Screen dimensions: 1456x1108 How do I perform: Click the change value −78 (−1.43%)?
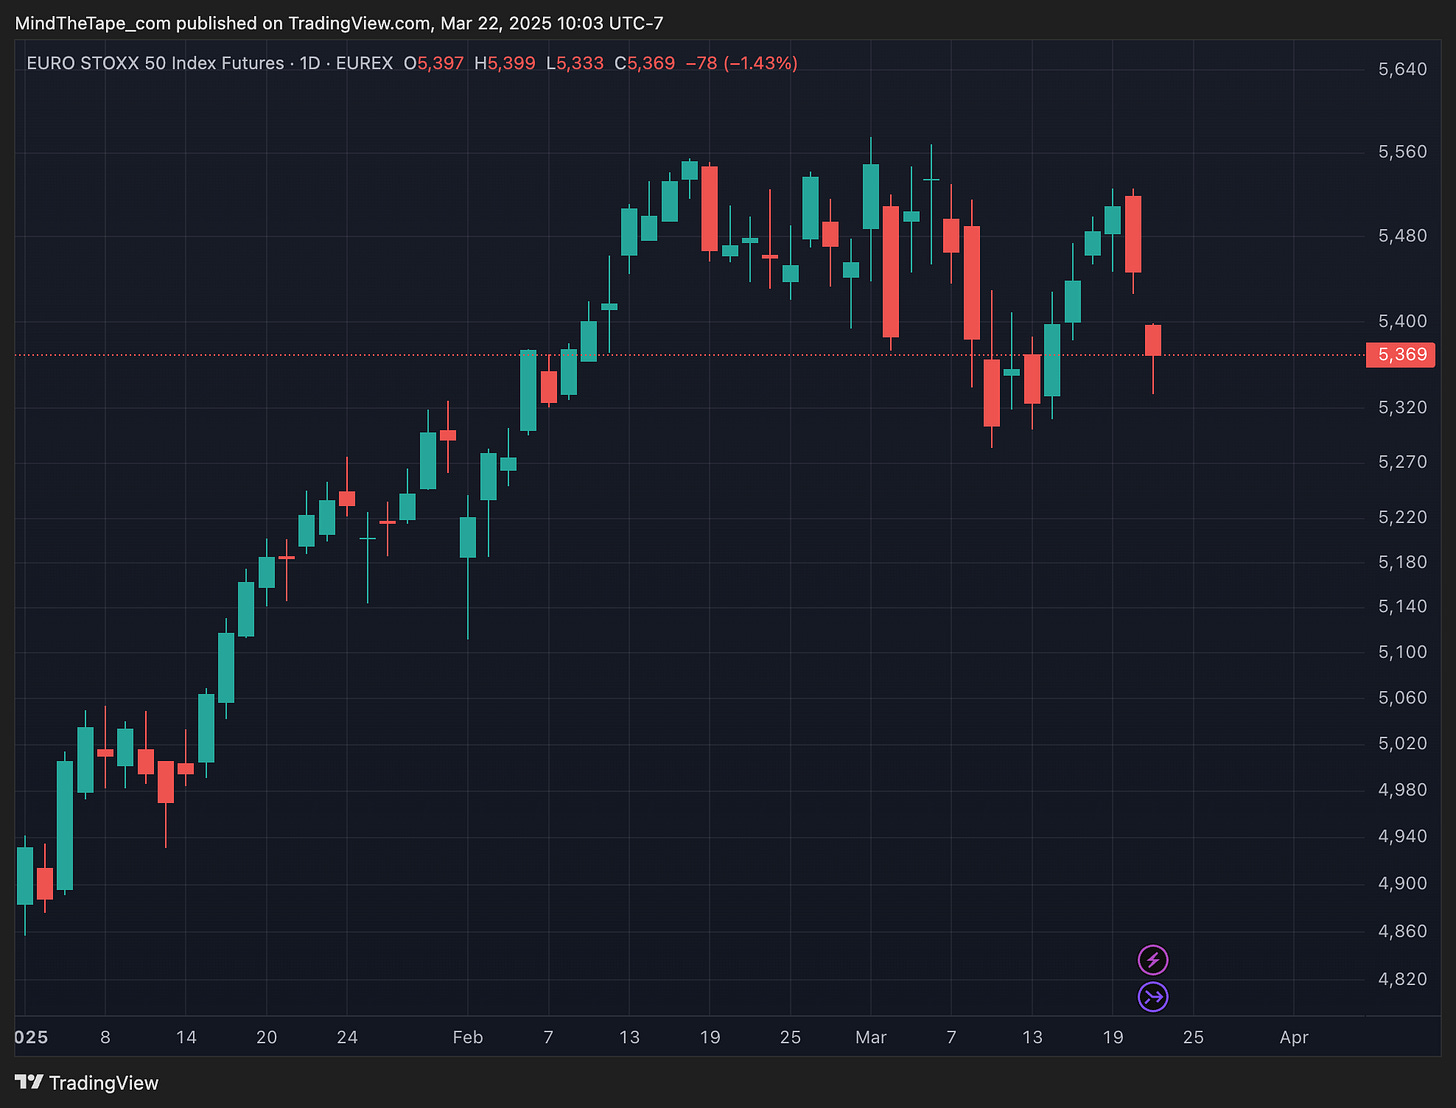click(x=741, y=63)
